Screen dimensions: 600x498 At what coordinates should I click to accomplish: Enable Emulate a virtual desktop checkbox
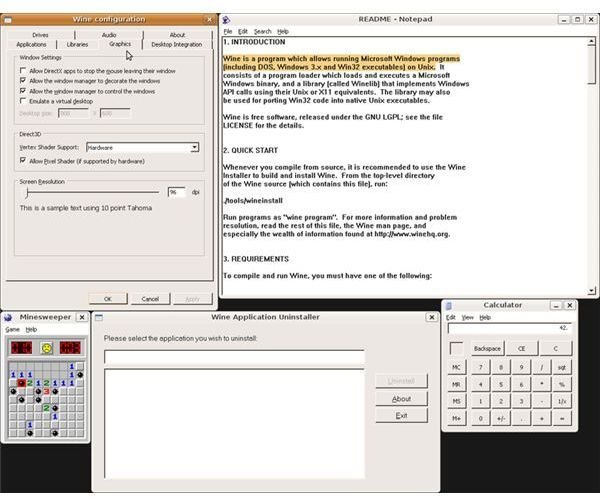click(23, 101)
